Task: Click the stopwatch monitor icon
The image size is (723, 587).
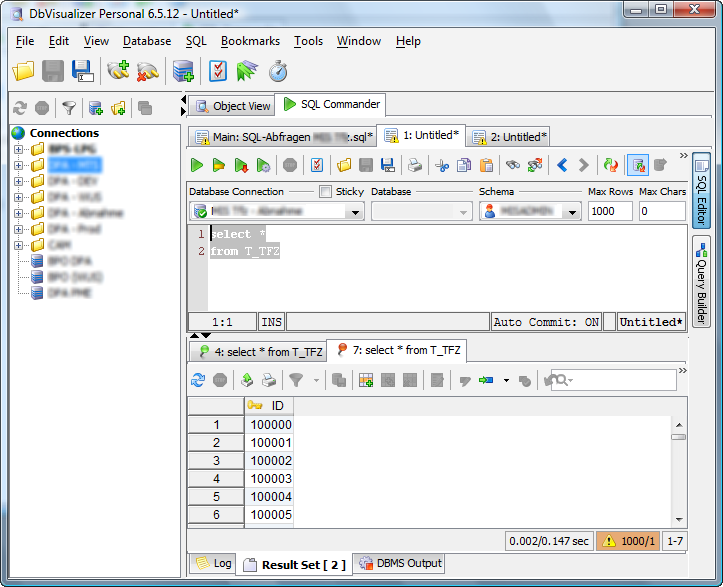Action: click(278, 71)
